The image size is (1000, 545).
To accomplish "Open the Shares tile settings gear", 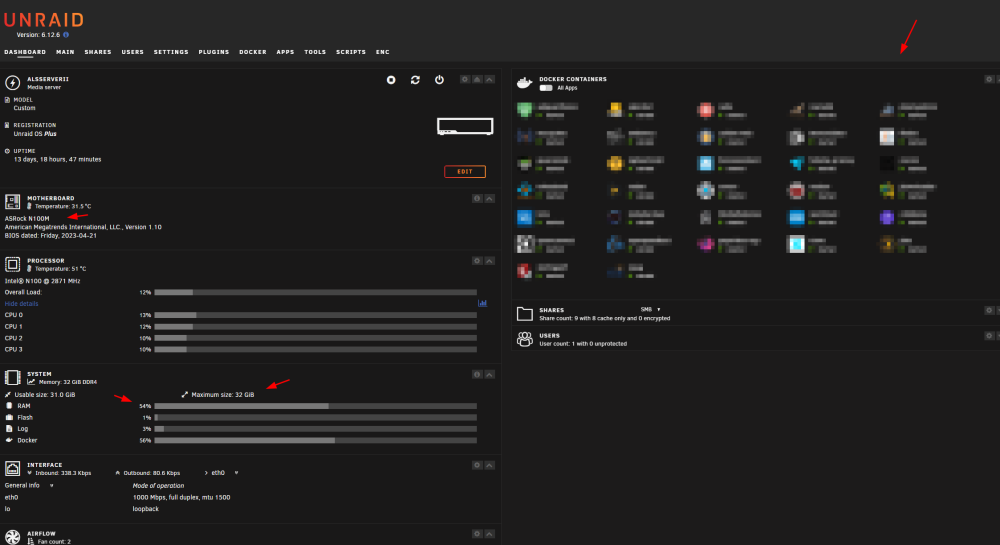I will (x=989, y=310).
